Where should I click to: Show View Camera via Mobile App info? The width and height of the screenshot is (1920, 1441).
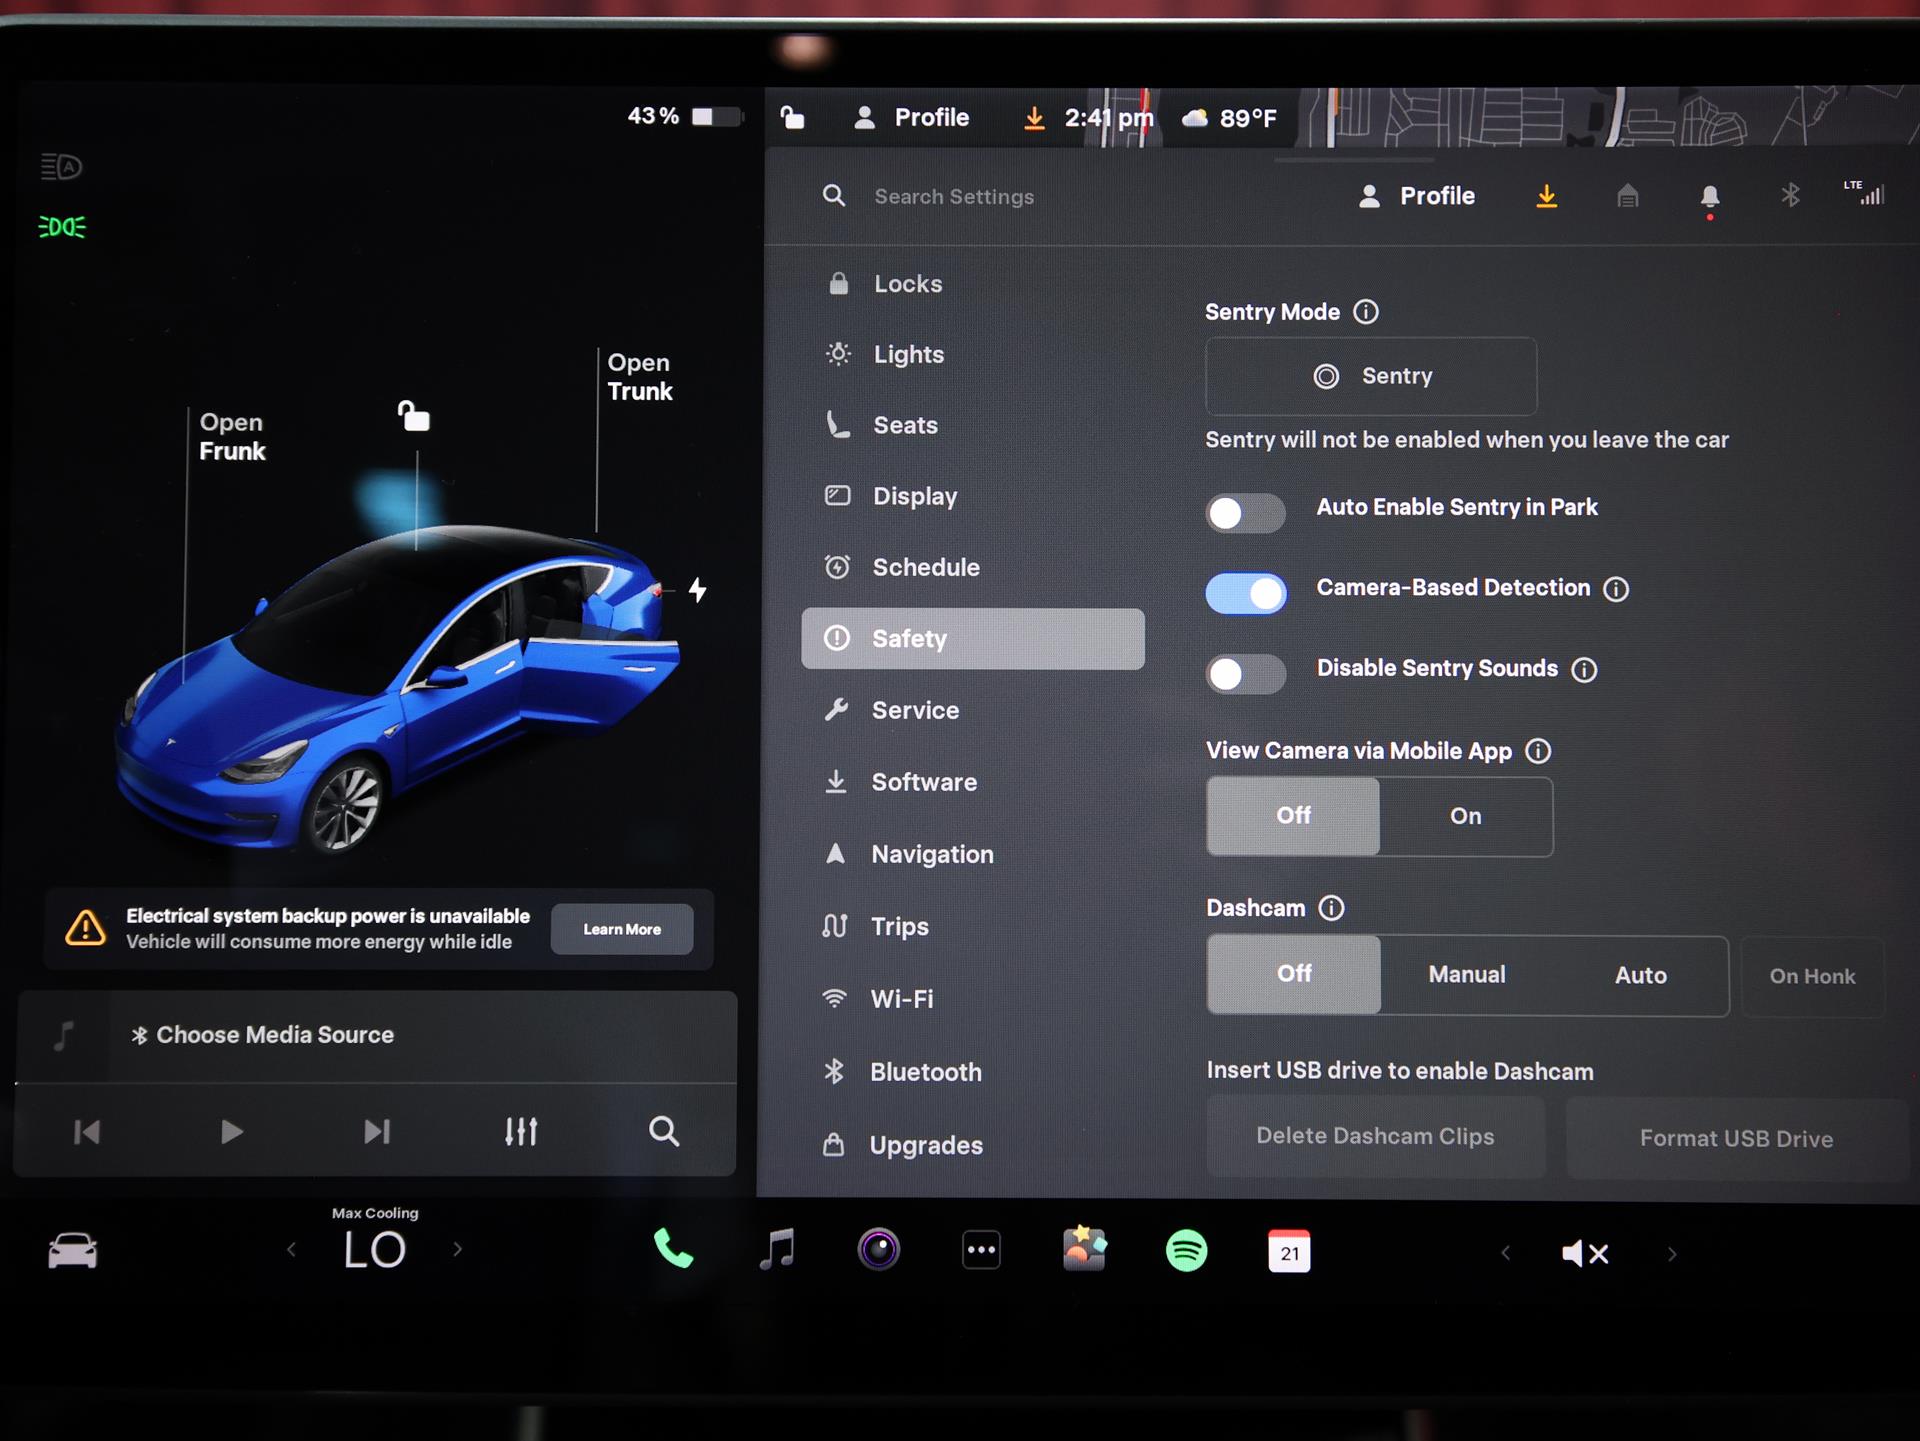pos(1538,751)
